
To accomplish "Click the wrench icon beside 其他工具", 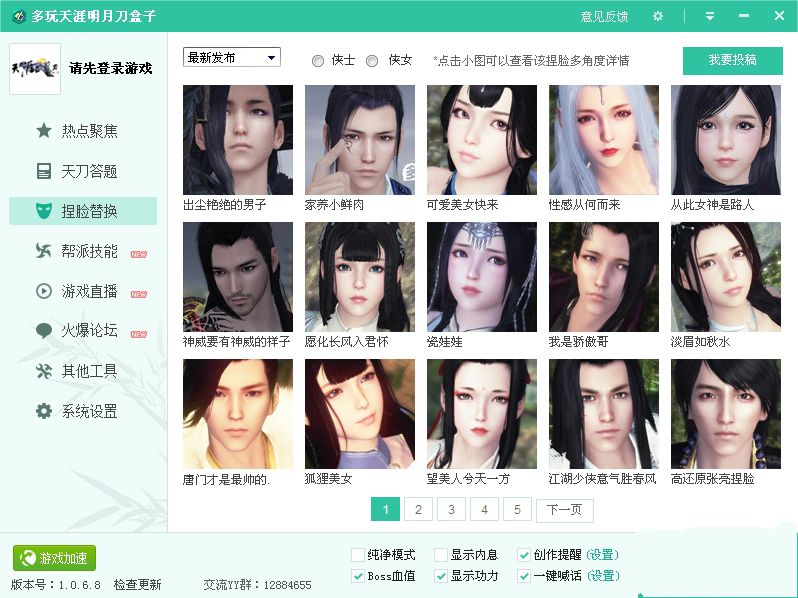I will (x=44, y=371).
